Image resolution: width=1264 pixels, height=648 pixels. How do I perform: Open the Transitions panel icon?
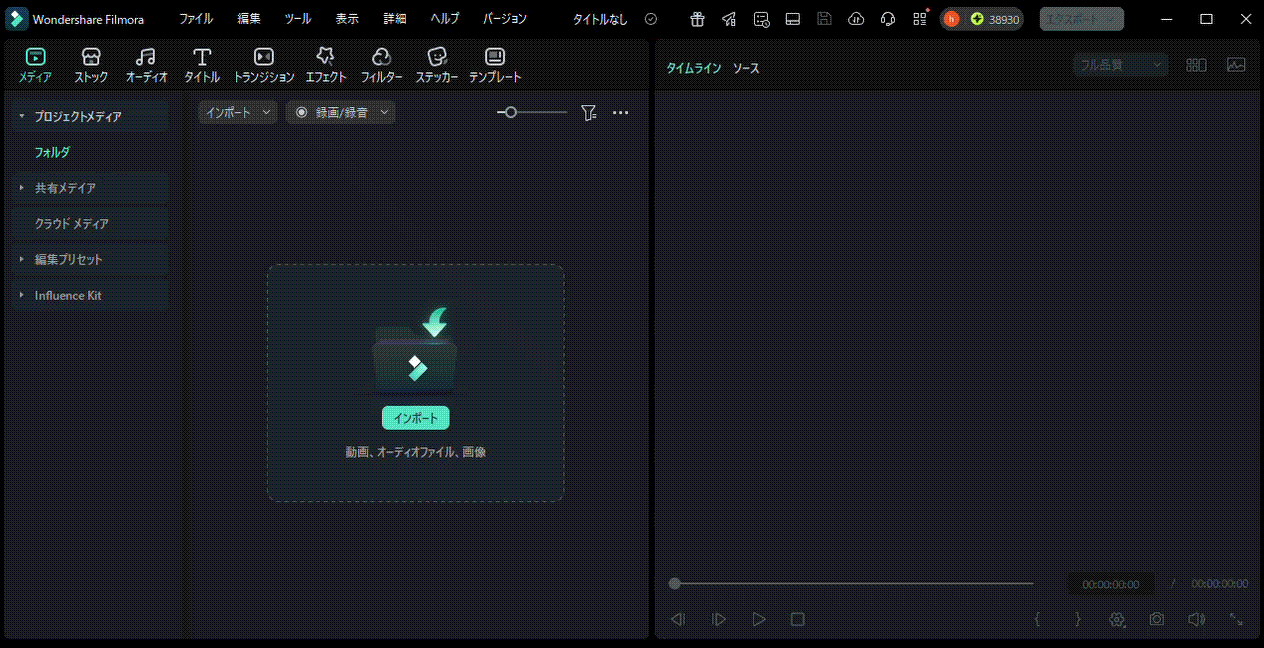point(264,58)
